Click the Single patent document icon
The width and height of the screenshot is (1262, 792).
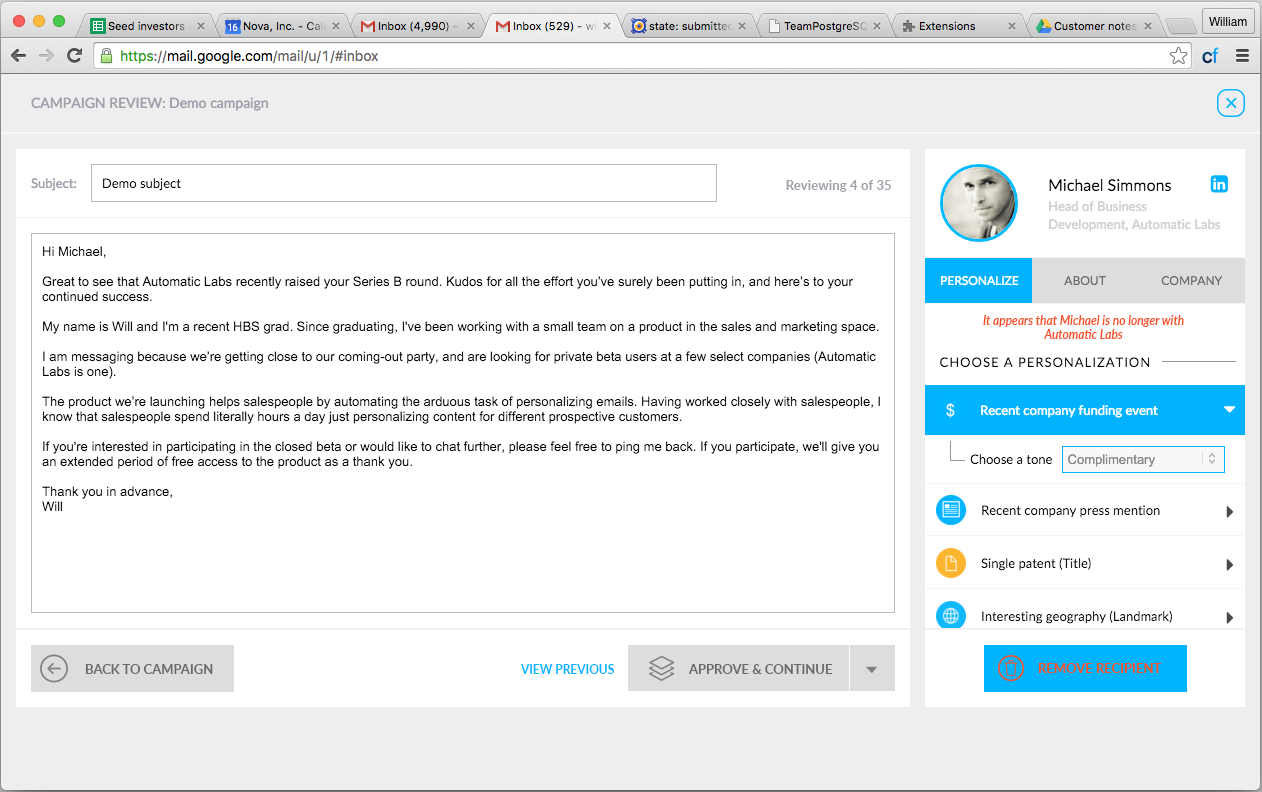pyautogui.click(x=951, y=563)
